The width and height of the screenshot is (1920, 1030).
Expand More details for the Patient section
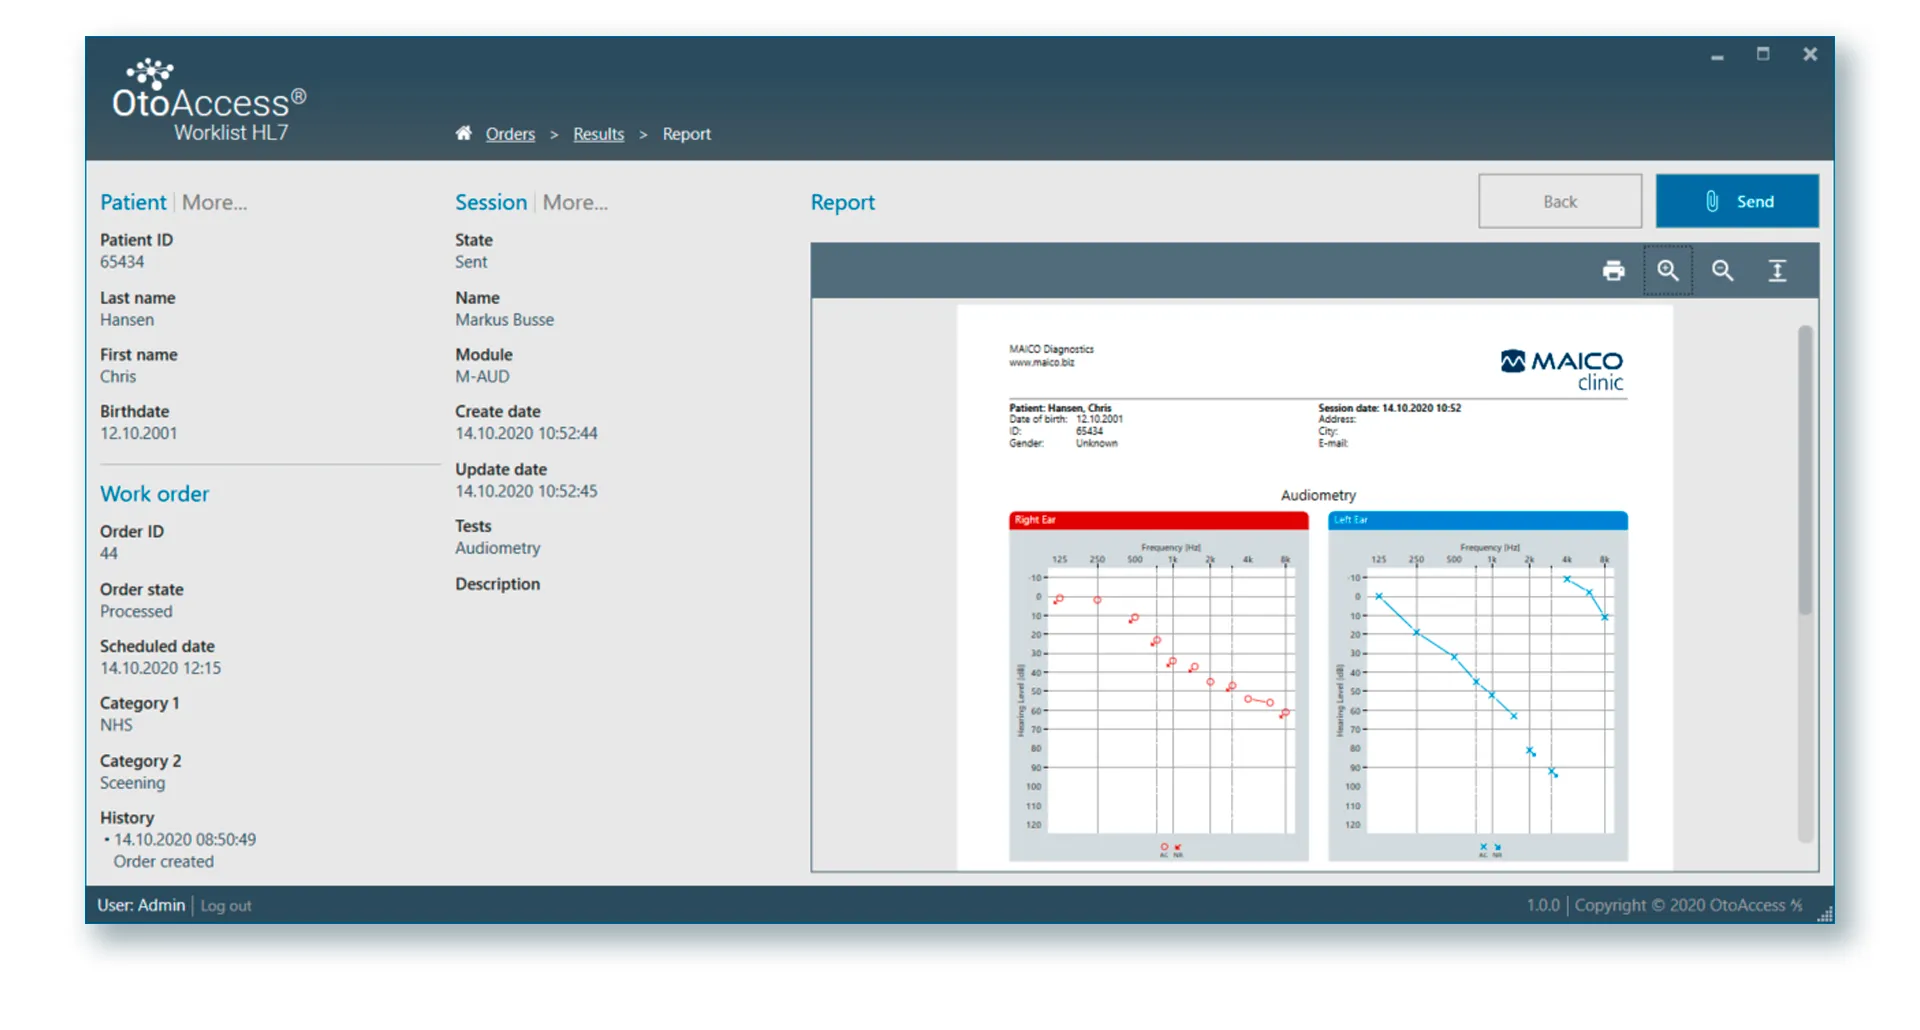click(214, 202)
